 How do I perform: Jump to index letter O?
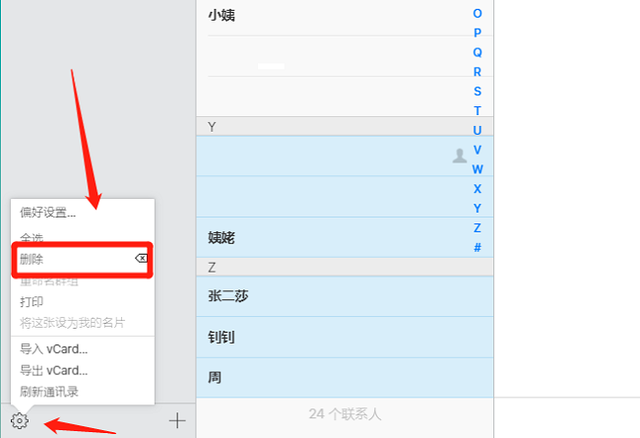click(x=477, y=13)
